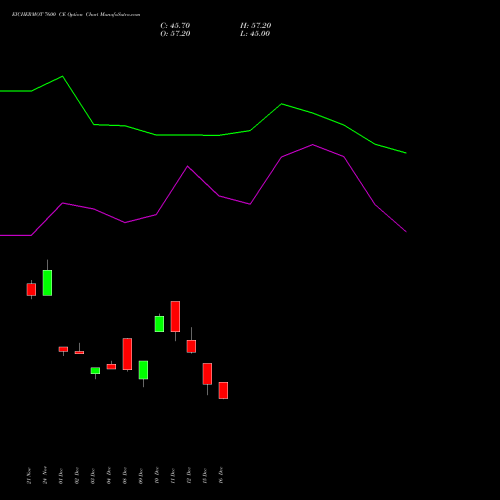Screen dimensions: 500x500
Task: Click the red candle for 21 Nov
Action: point(31,289)
